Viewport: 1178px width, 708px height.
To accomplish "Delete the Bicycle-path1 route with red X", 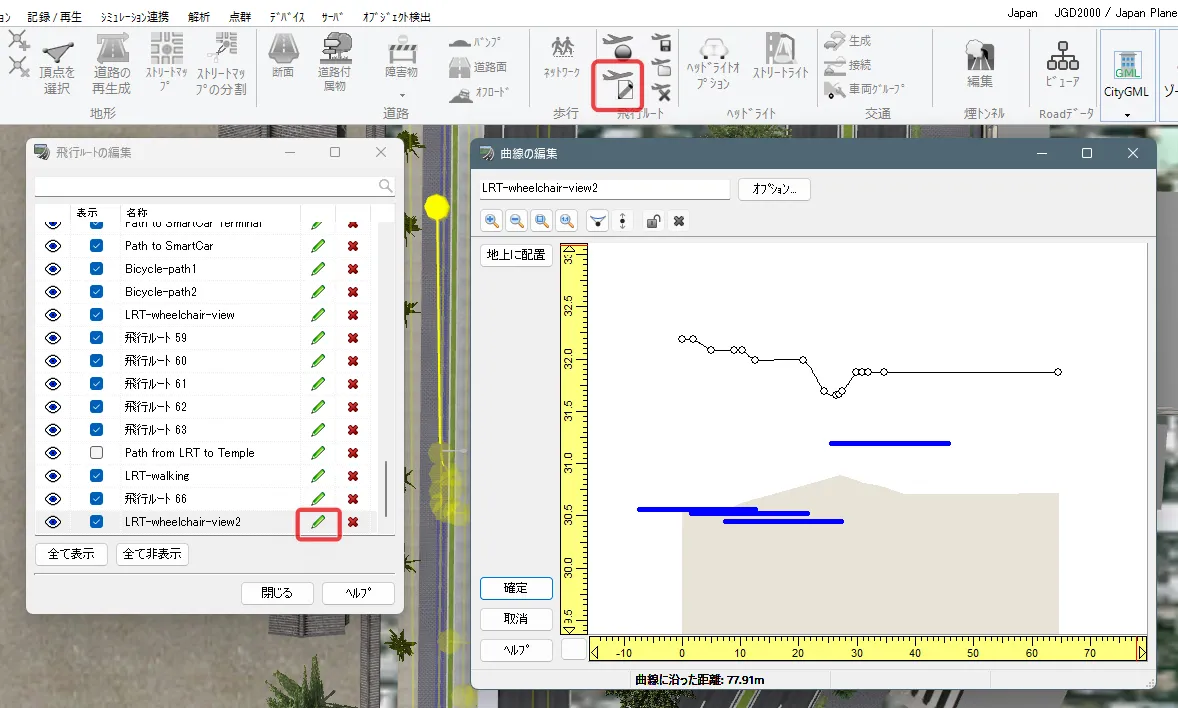I will (x=353, y=269).
